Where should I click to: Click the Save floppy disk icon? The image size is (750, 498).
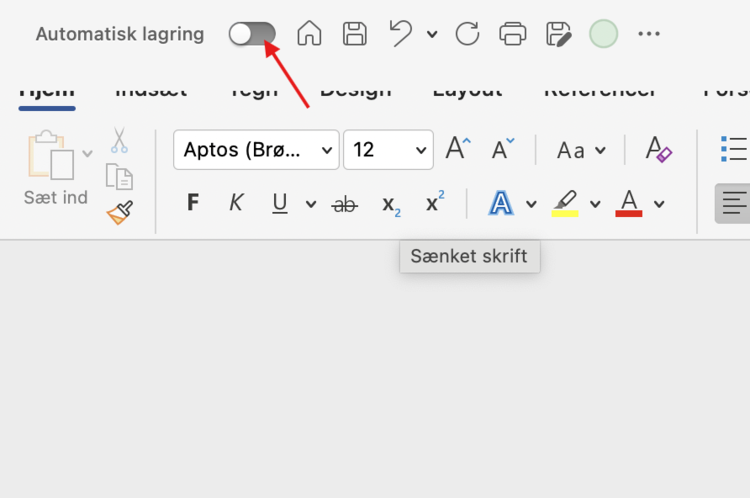[355, 34]
